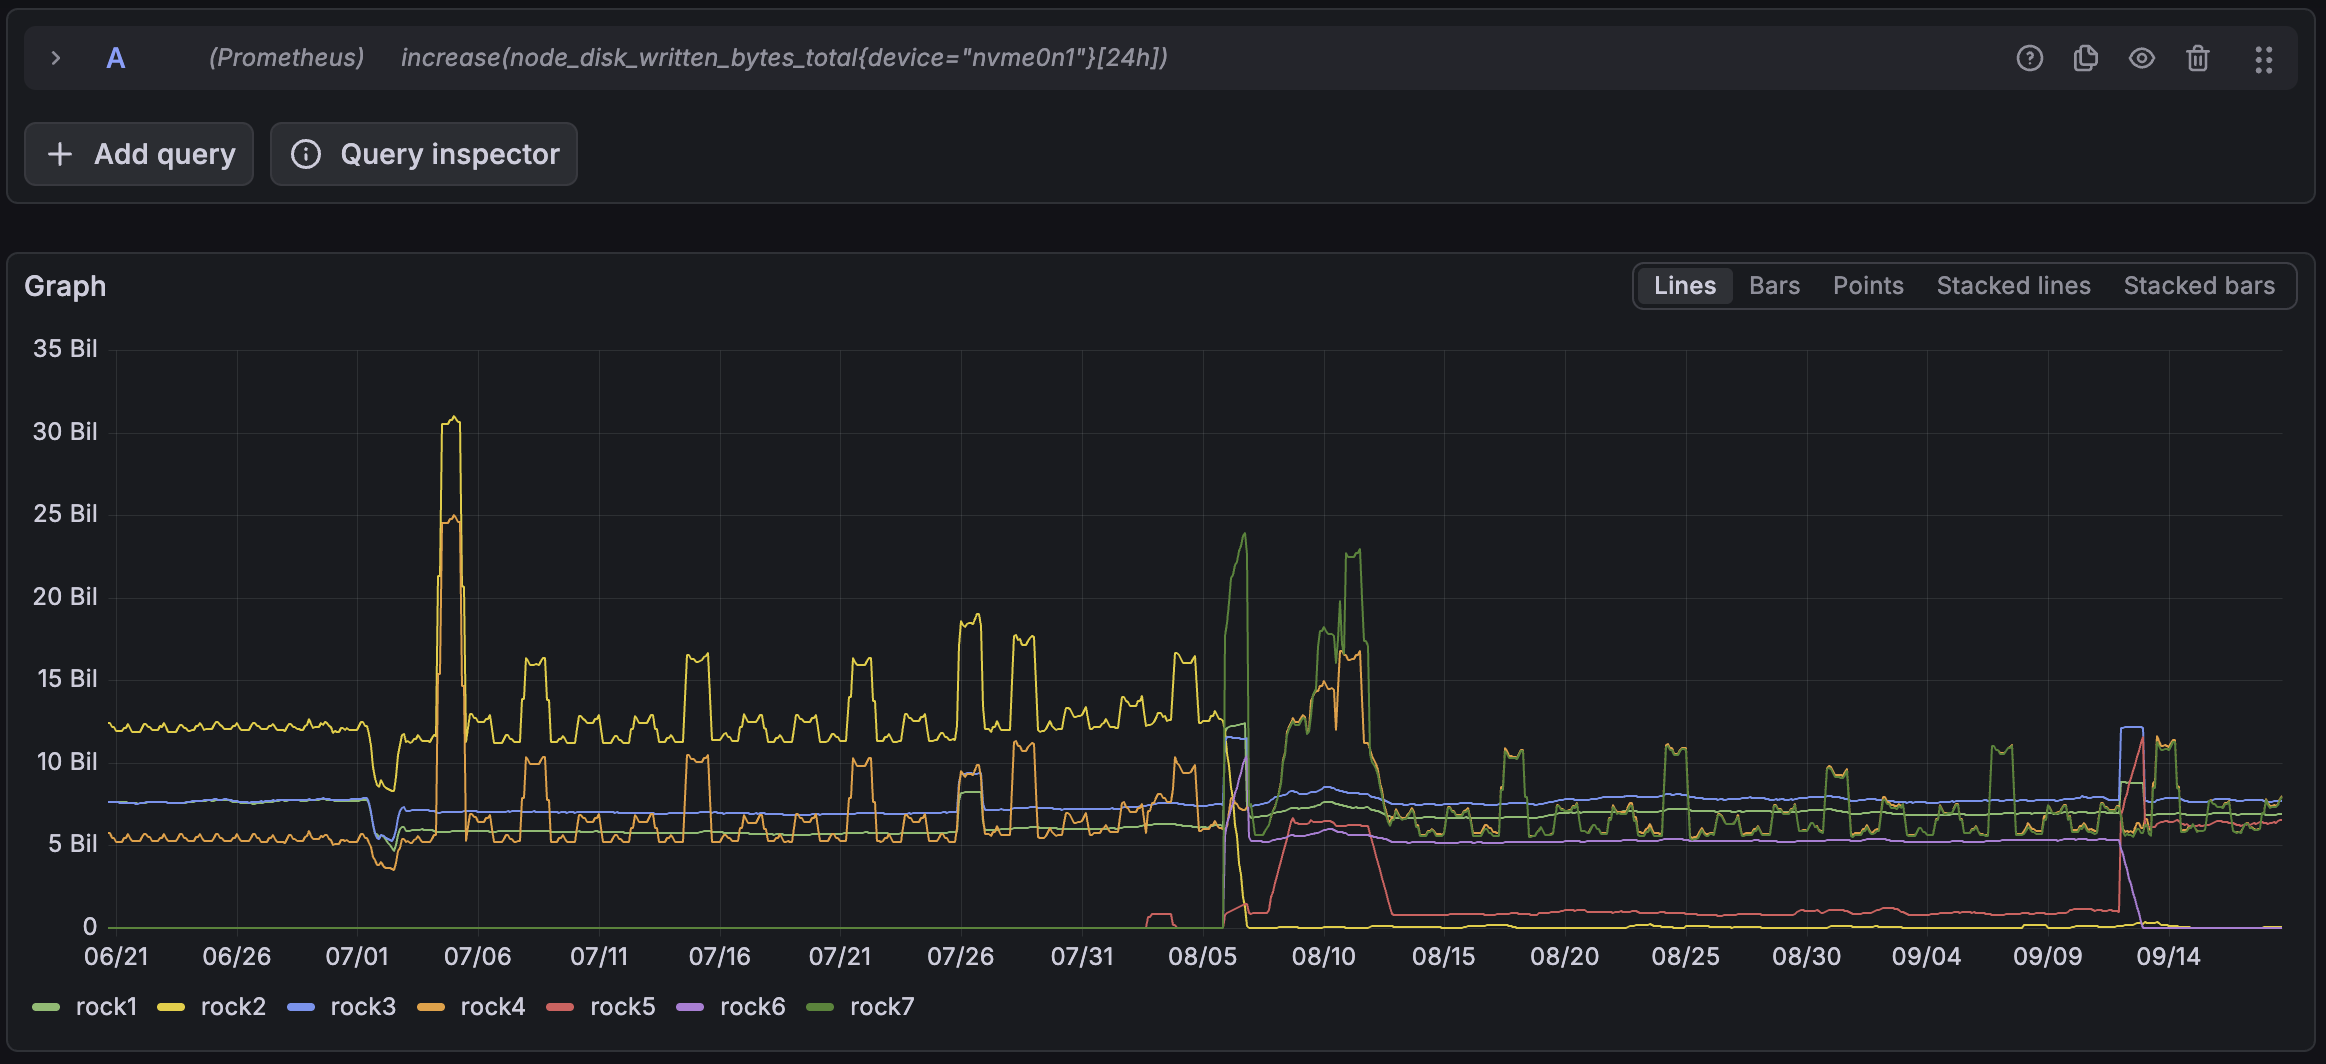Click the 30 Bil y-axis label
This screenshot has height=1064, width=2326.
65,432
